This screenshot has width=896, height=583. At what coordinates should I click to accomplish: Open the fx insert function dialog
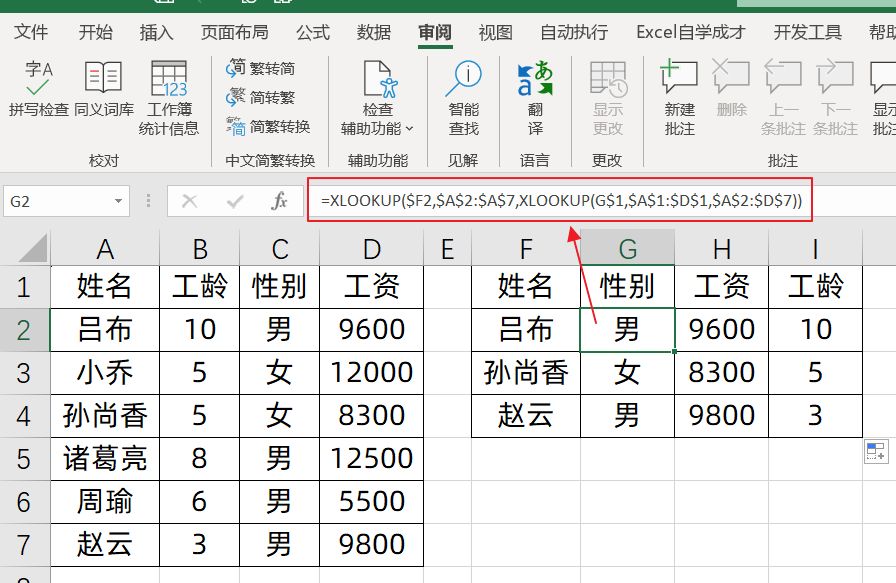click(x=279, y=201)
